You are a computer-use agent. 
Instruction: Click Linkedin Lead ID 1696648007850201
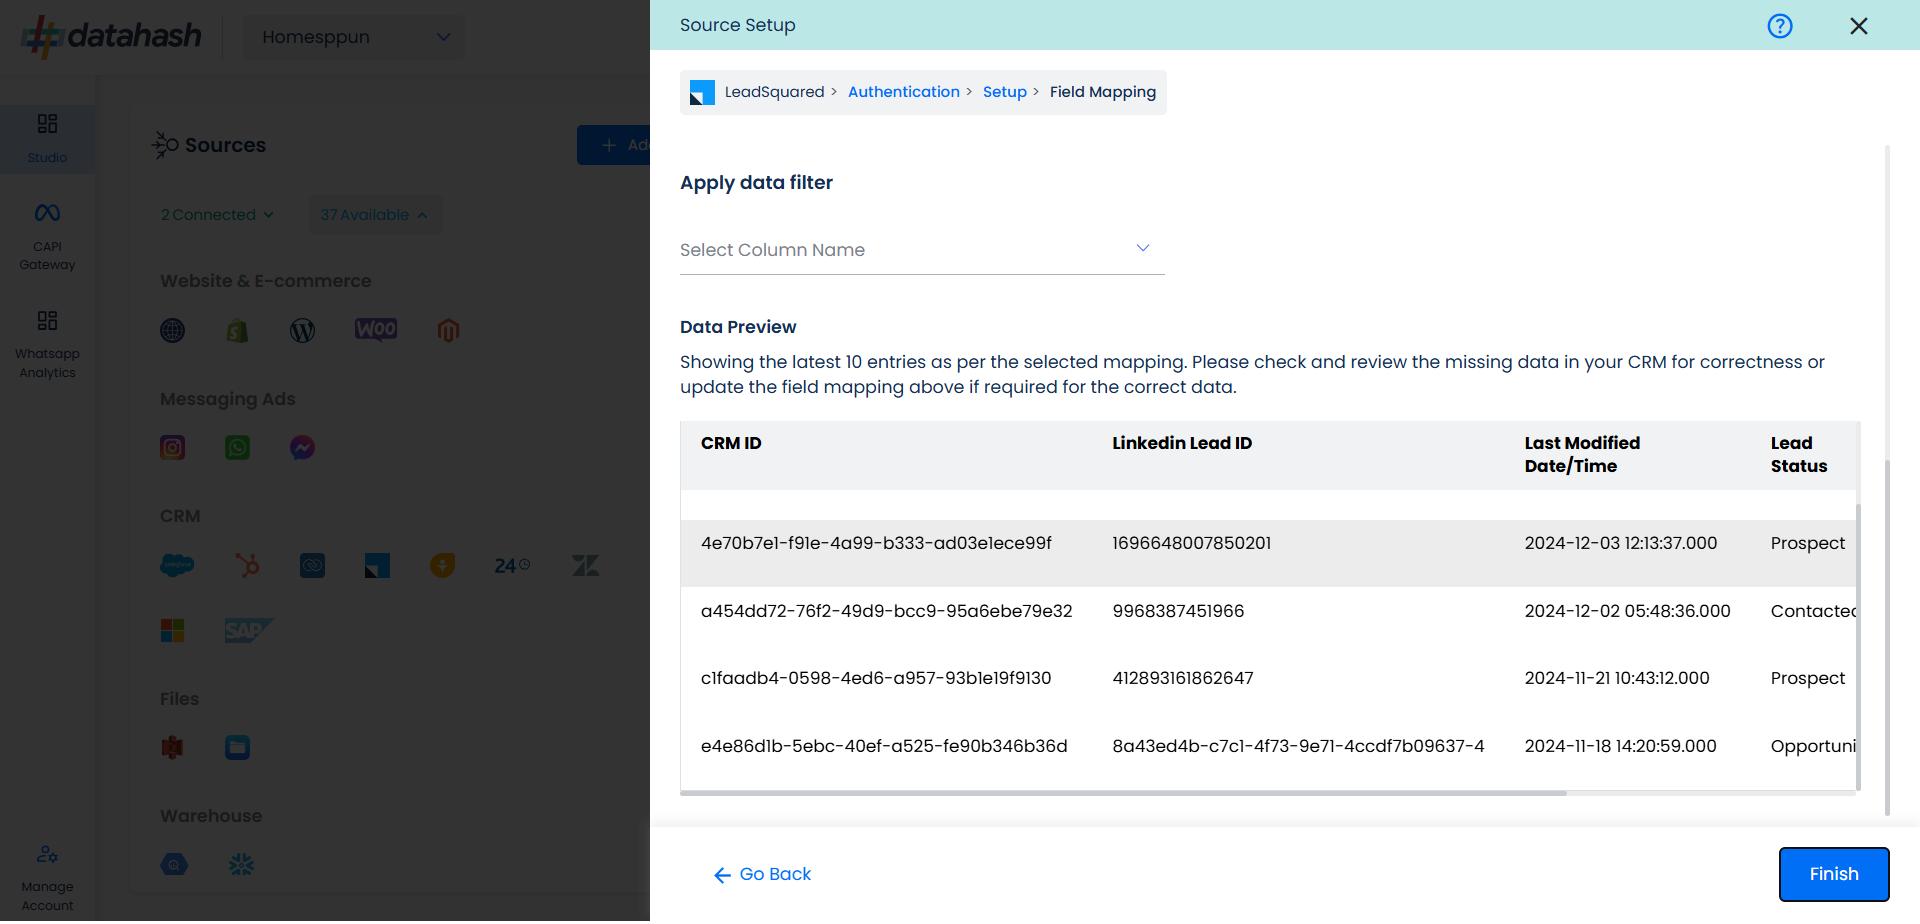pyautogui.click(x=1192, y=544)
